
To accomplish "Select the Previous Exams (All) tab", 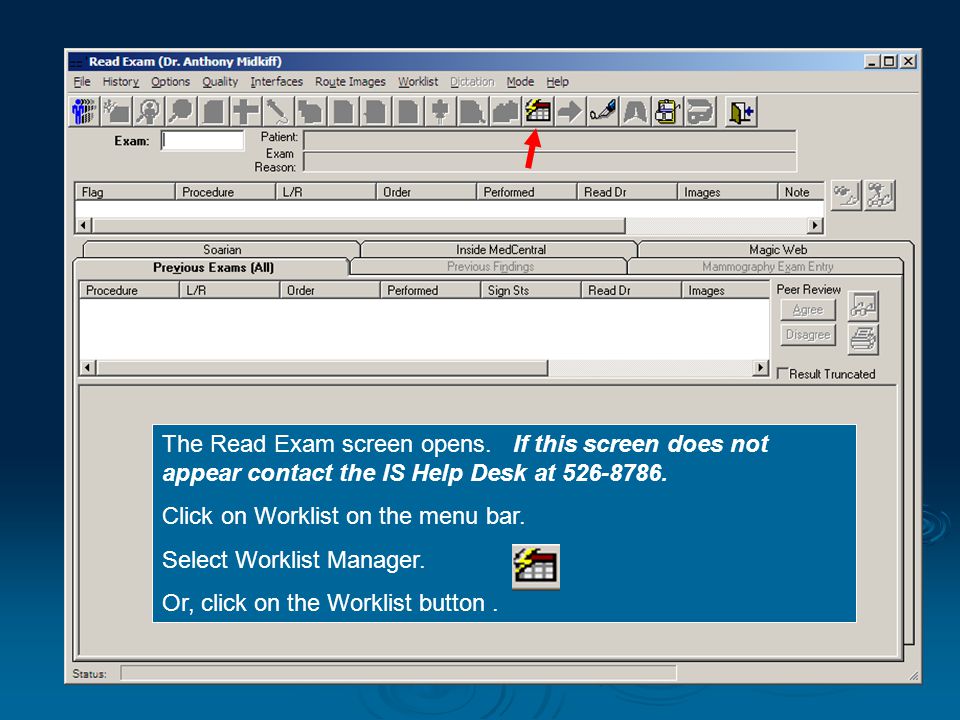I will tap(212, 268).
